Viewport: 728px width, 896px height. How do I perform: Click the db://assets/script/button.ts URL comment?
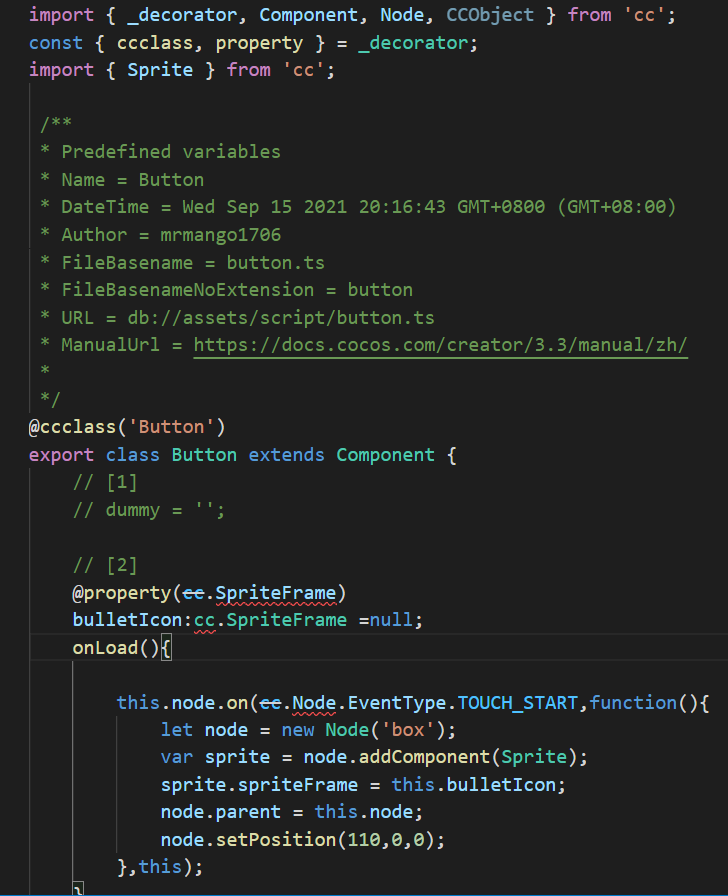pyautogui.click(x=281, y=317)
